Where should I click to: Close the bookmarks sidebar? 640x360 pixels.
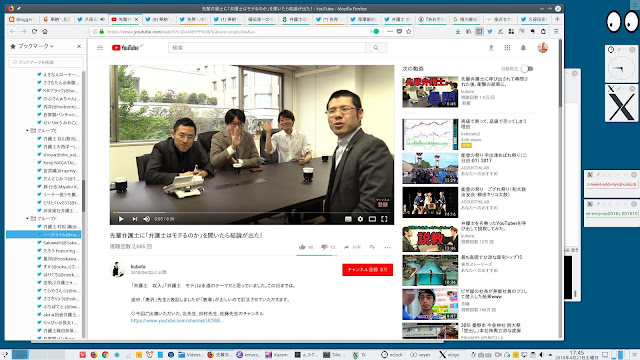click(79, 47)
